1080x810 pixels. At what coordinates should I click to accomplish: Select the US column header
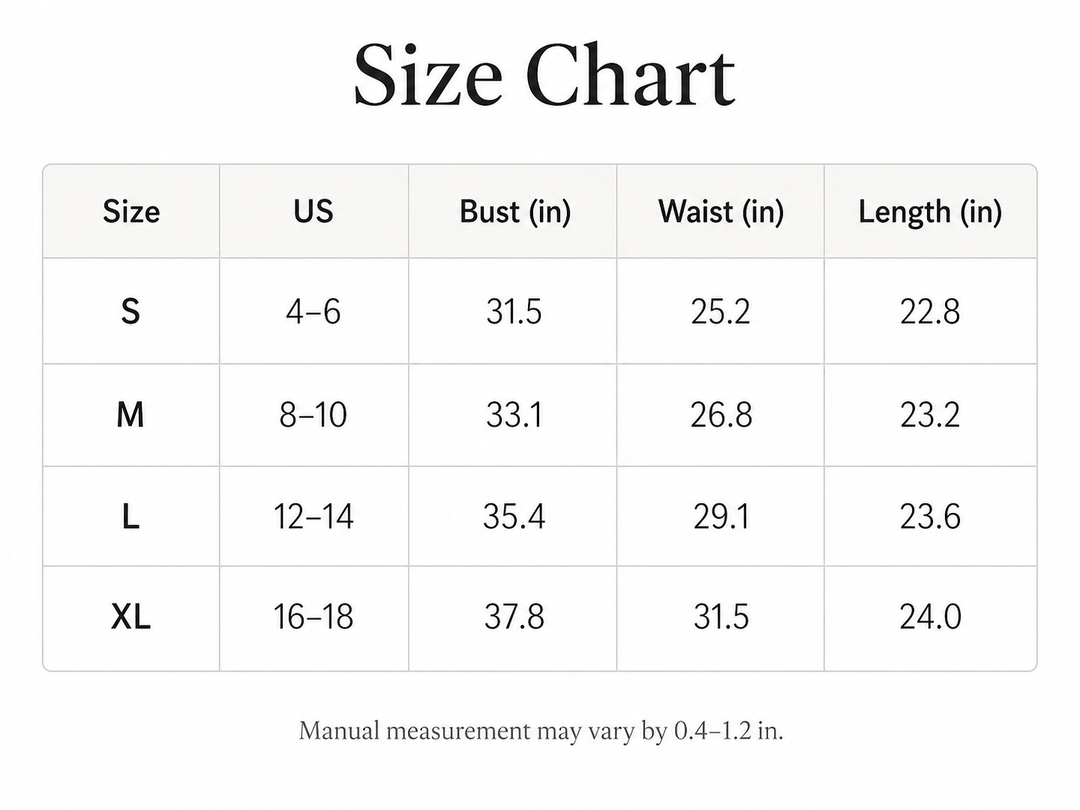(x=313, y=211)
